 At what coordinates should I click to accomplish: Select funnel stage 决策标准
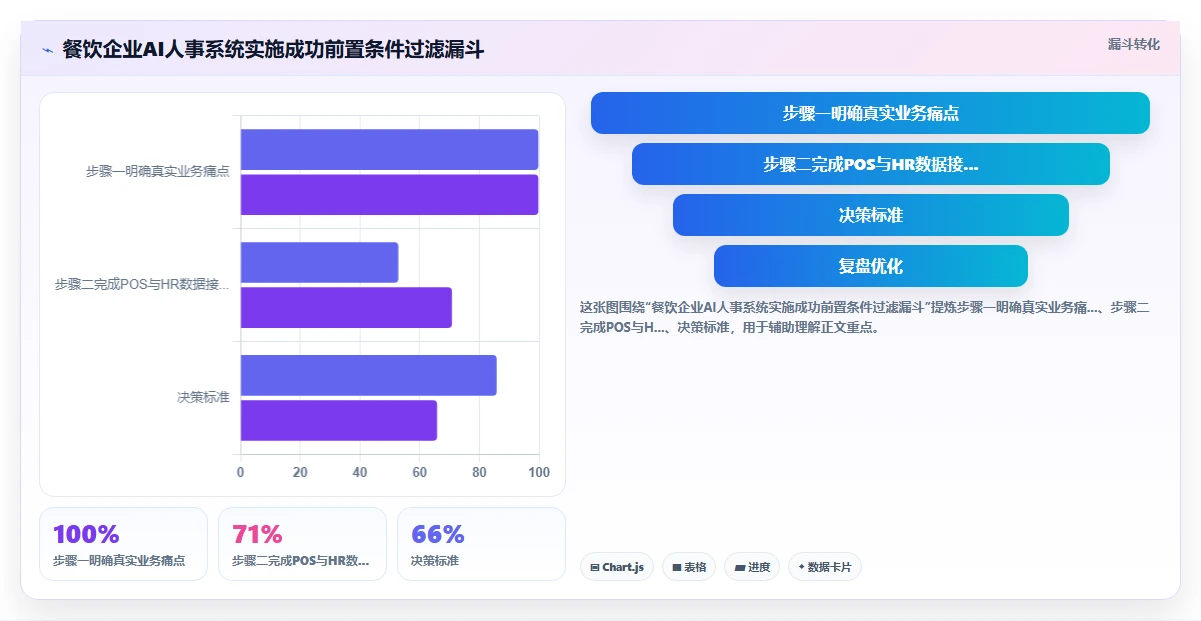870,215
